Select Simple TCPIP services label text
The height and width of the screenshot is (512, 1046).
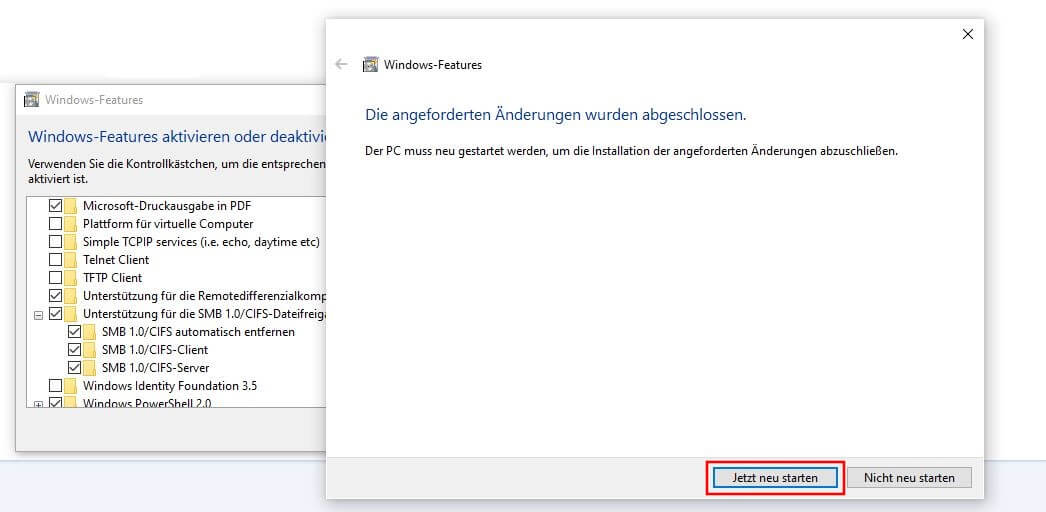[x=201, y=241]
